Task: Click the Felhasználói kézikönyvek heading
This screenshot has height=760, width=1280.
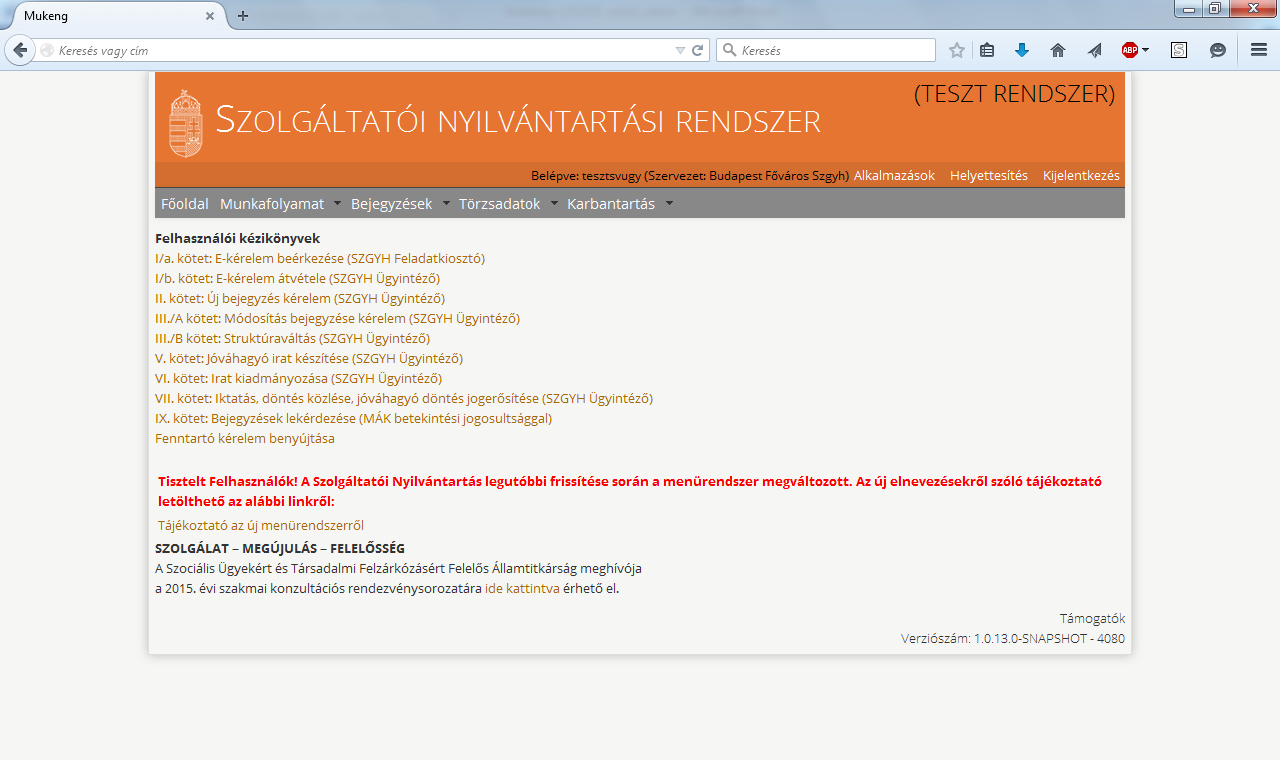Action: click(237, 239)
